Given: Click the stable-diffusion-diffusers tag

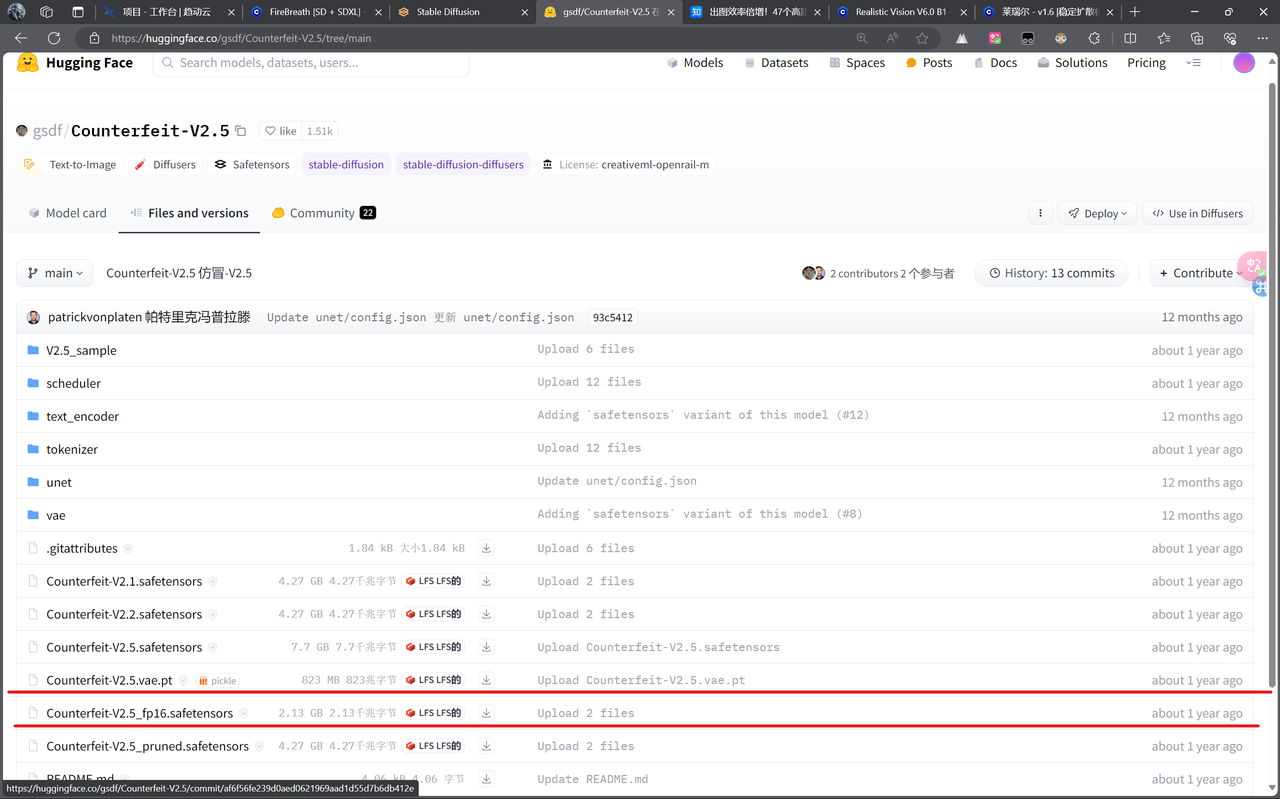Looking at the screenshot, I should [x=463, y=164].
